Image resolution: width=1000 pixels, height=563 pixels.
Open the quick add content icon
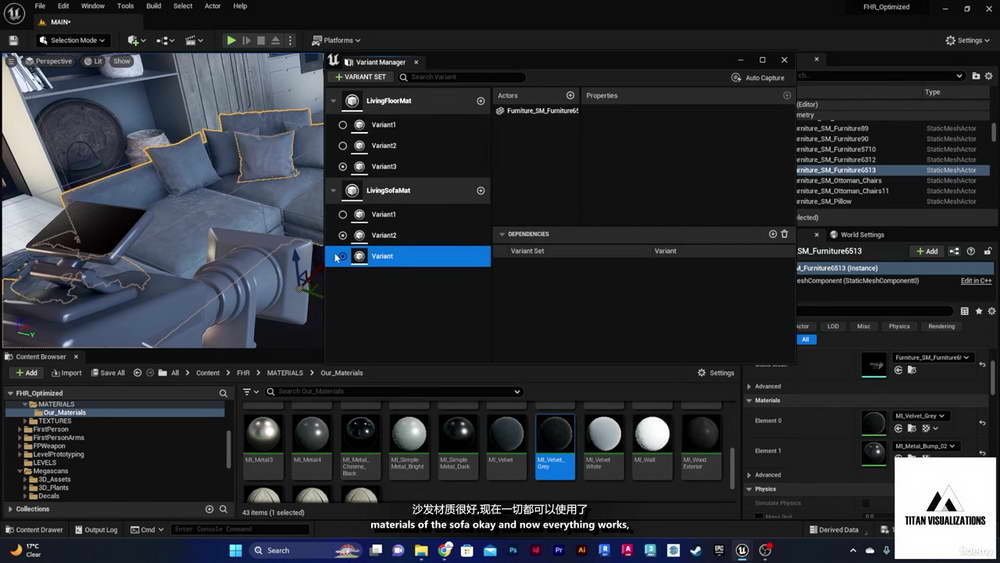136,40
